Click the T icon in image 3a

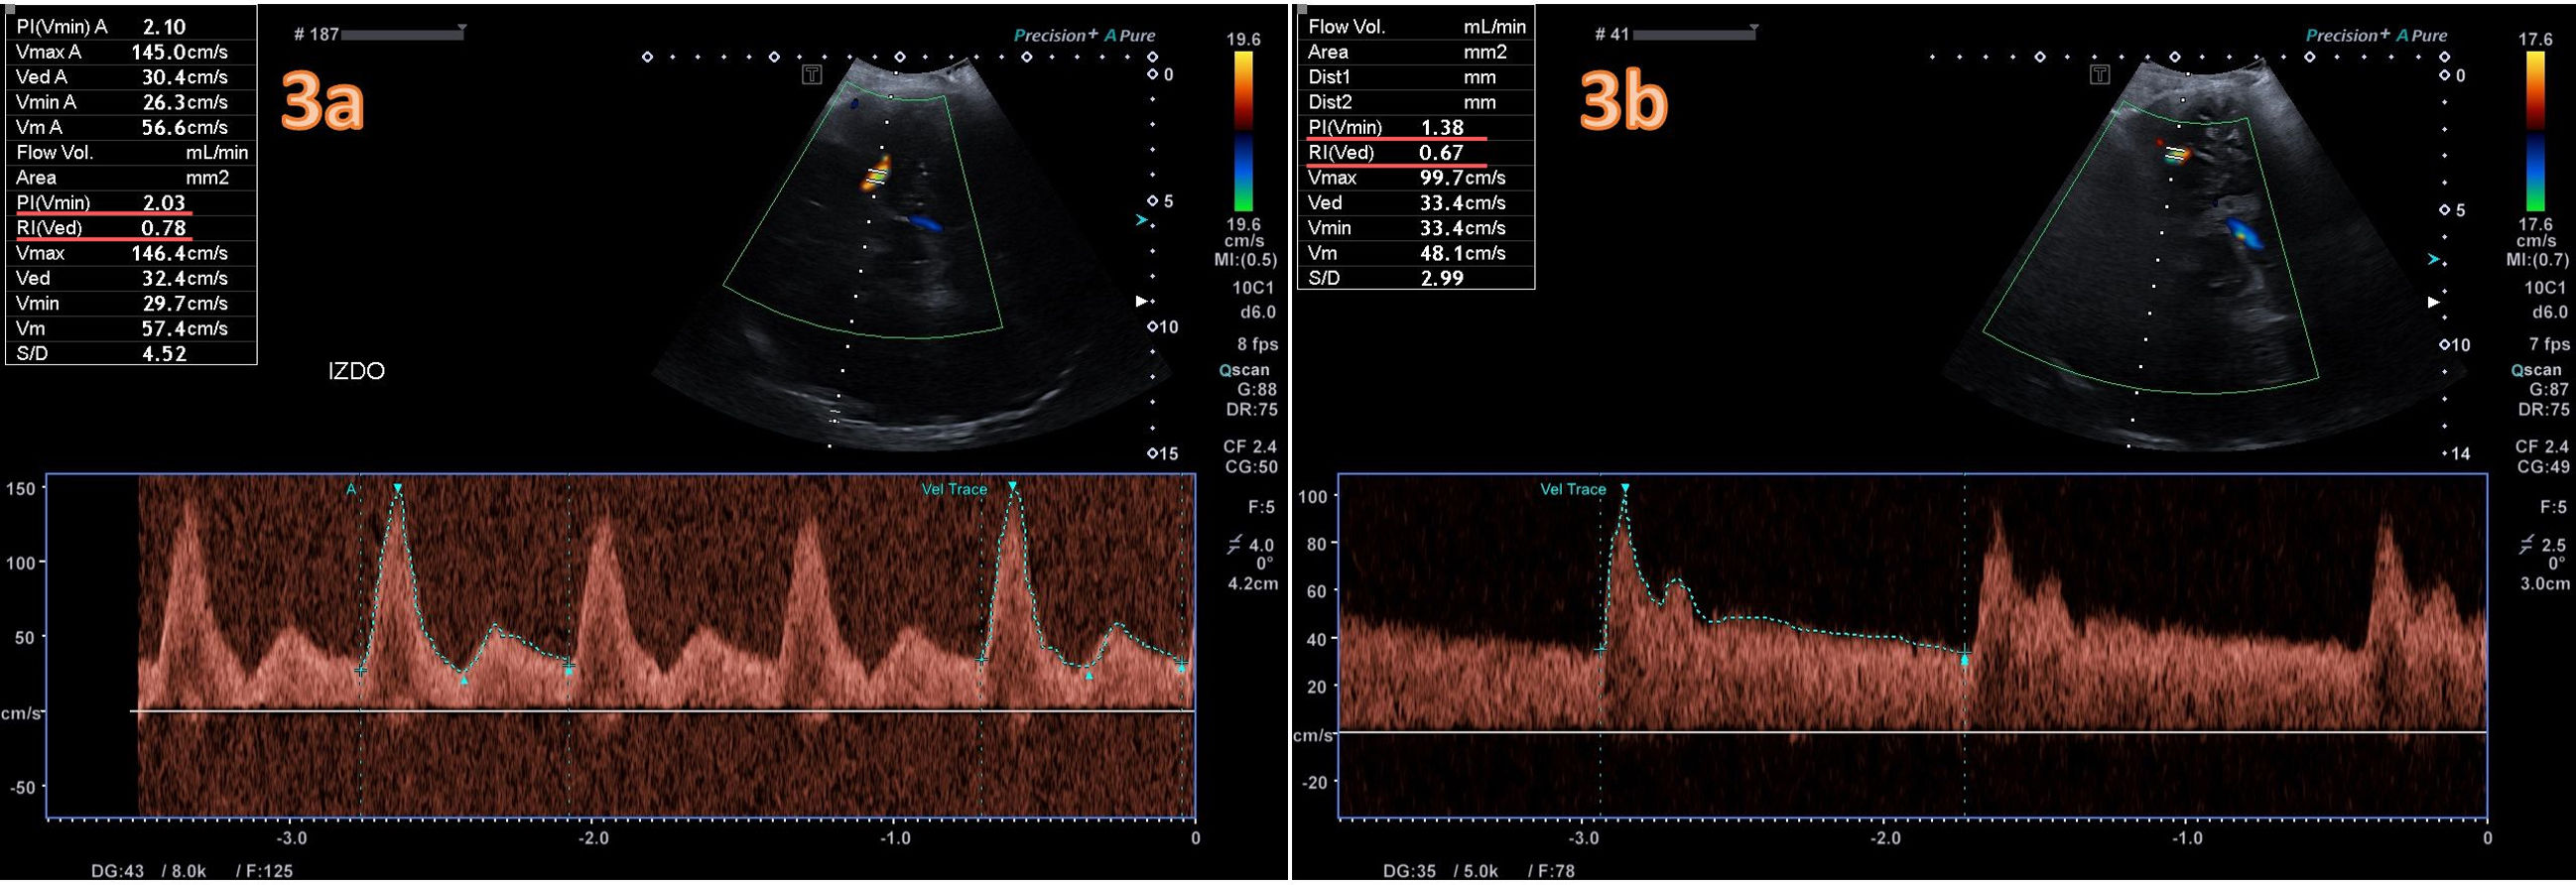point(811,75)
